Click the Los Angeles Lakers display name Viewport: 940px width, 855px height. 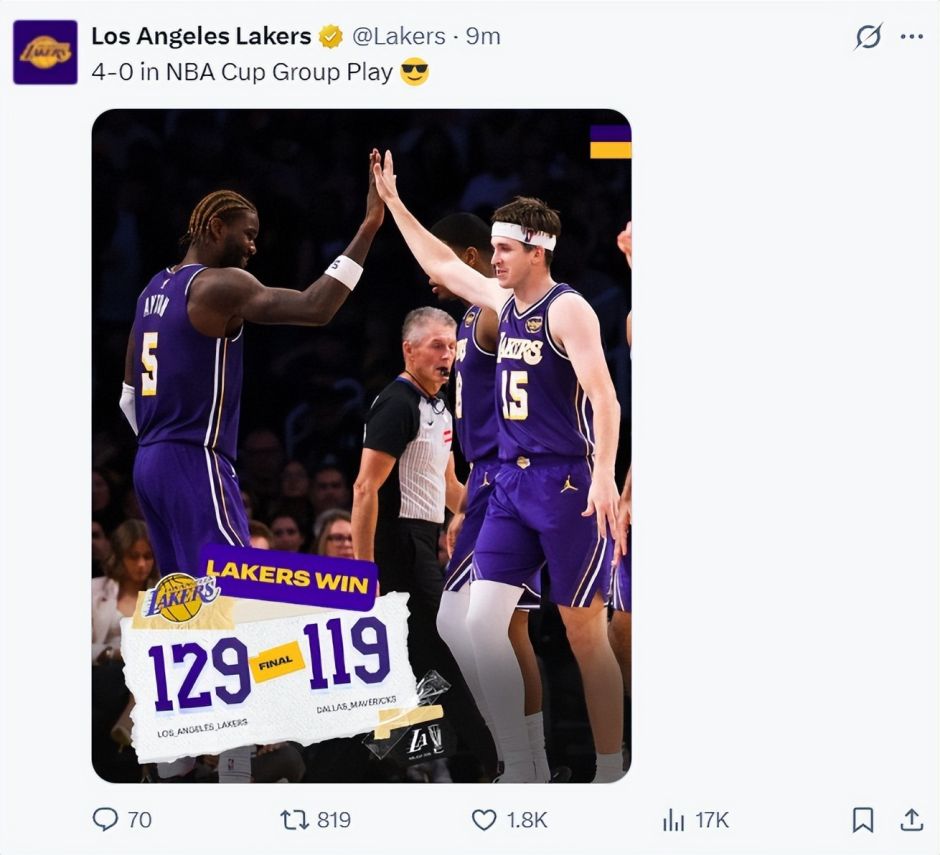[x=201, y=37]
